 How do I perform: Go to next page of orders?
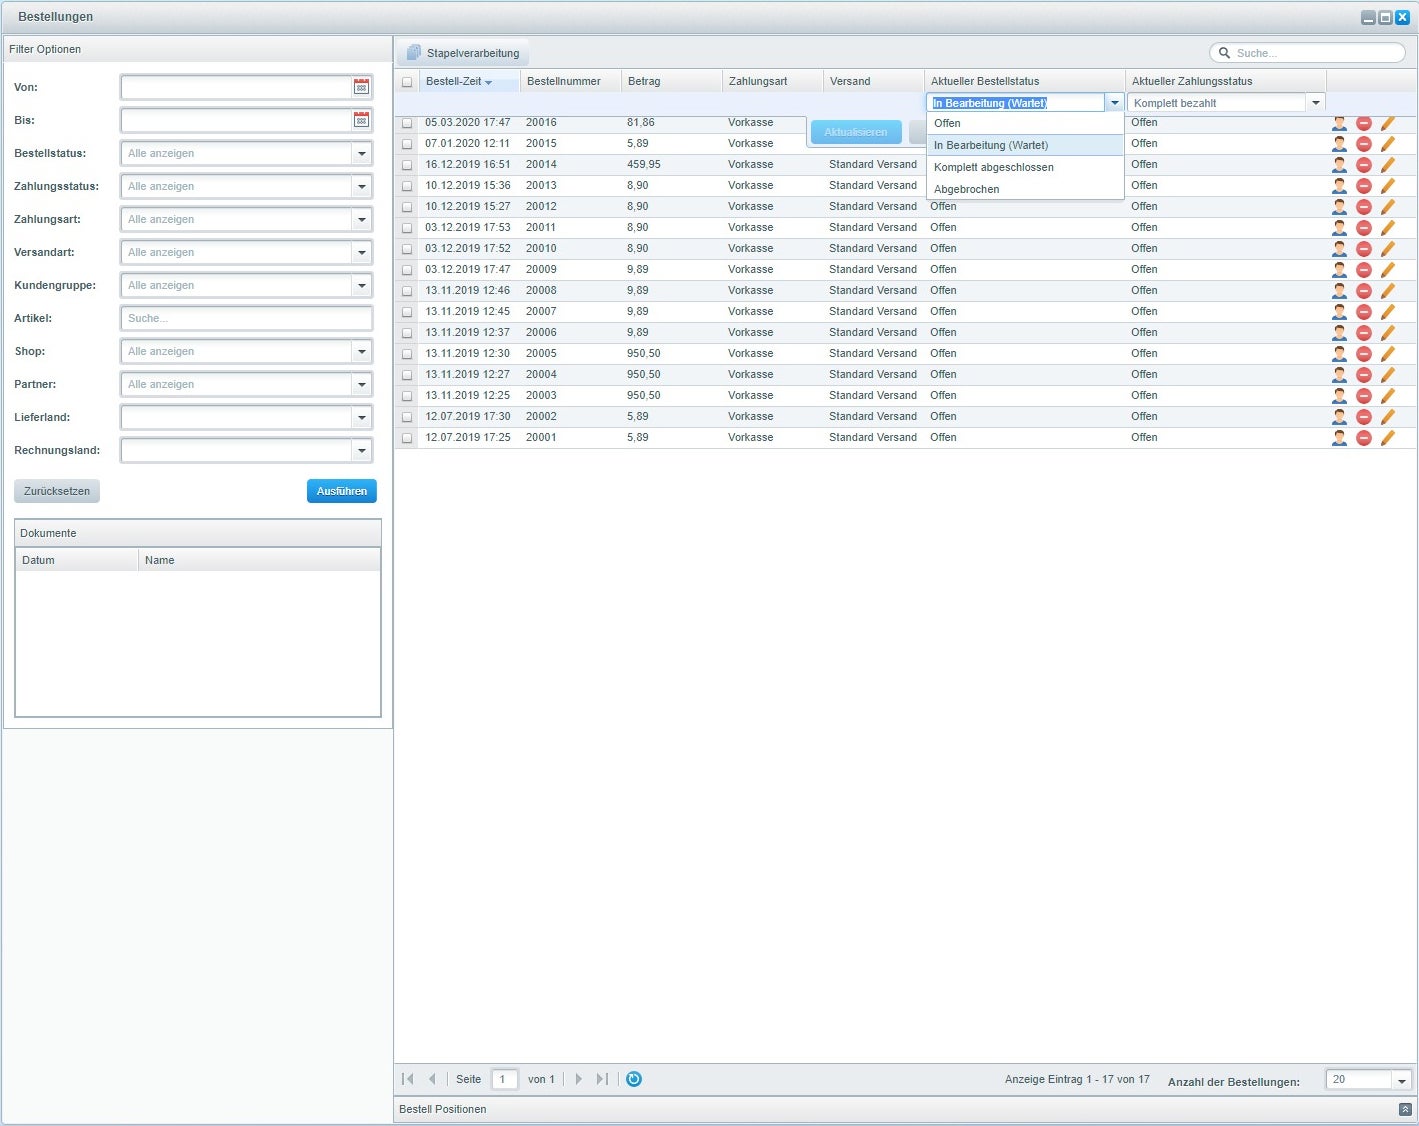578,1079
